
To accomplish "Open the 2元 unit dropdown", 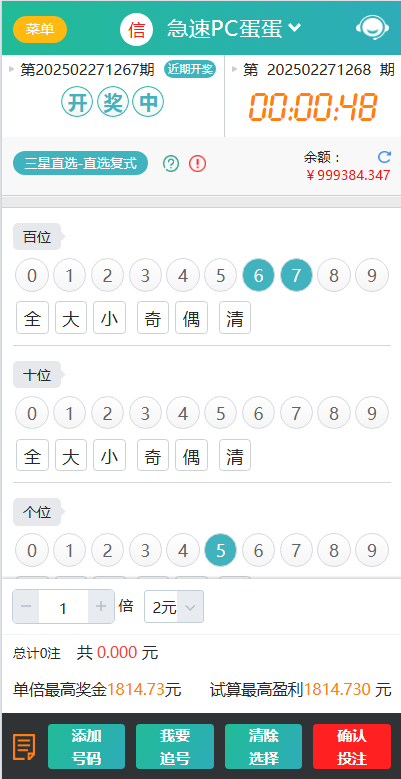I will [173, 607].
